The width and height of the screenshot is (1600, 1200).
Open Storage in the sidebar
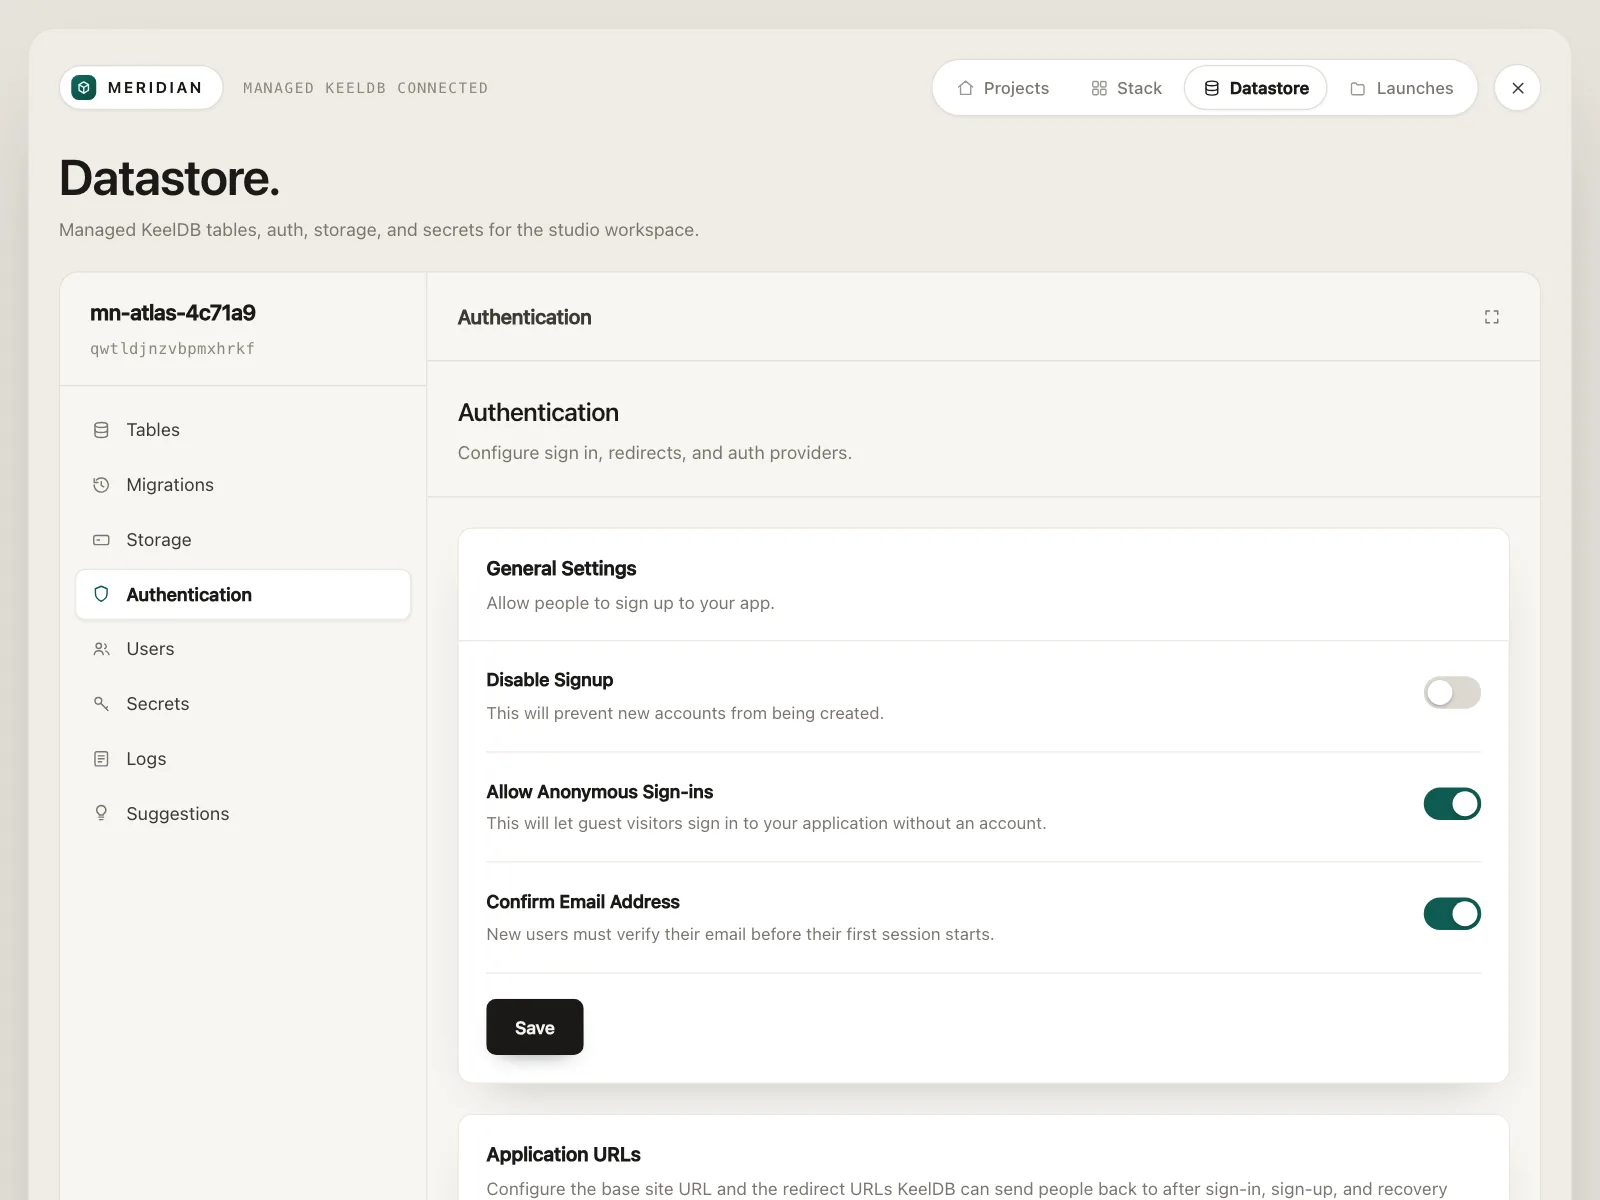243,540
